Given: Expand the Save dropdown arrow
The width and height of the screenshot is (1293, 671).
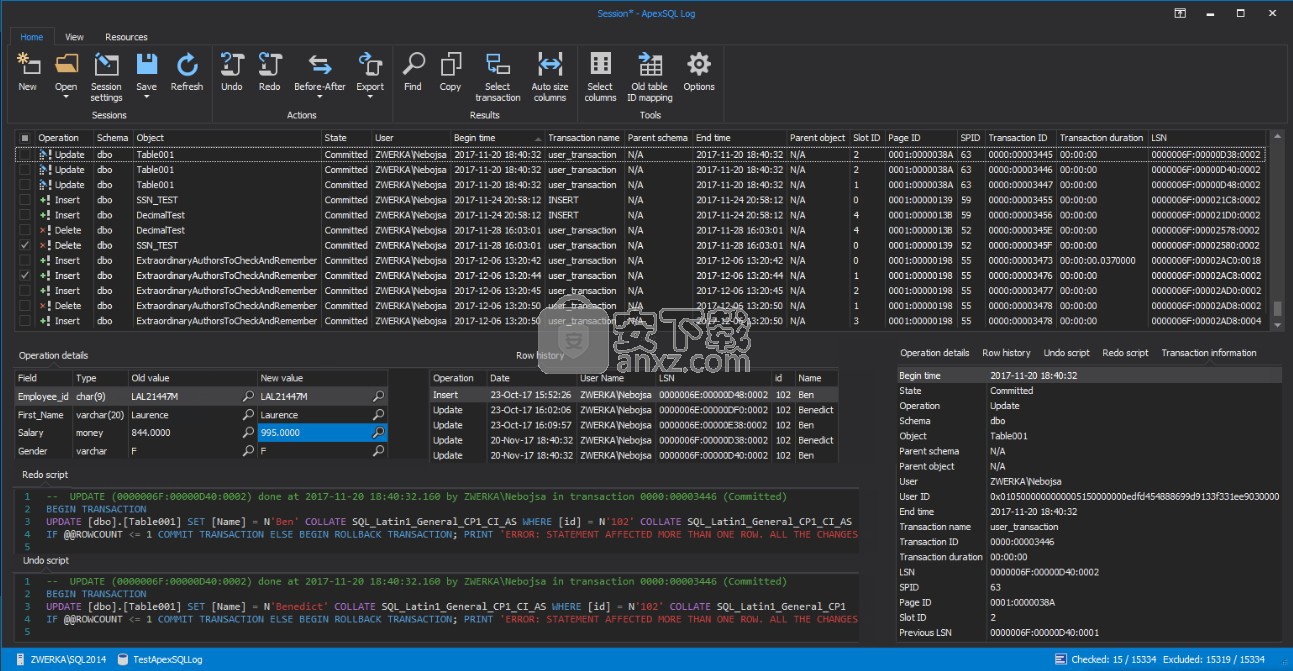Looking at the screenshot, I should (x=147, y=98).
